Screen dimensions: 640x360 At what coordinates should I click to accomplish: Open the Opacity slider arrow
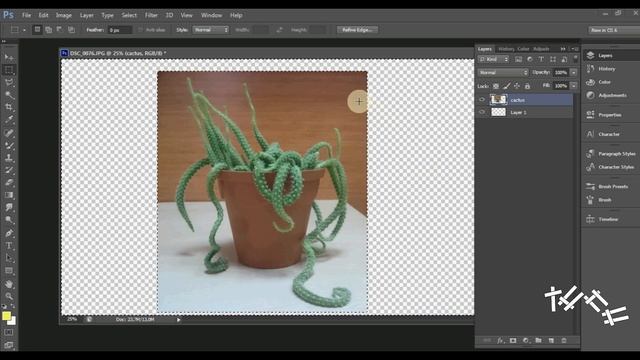573,73
